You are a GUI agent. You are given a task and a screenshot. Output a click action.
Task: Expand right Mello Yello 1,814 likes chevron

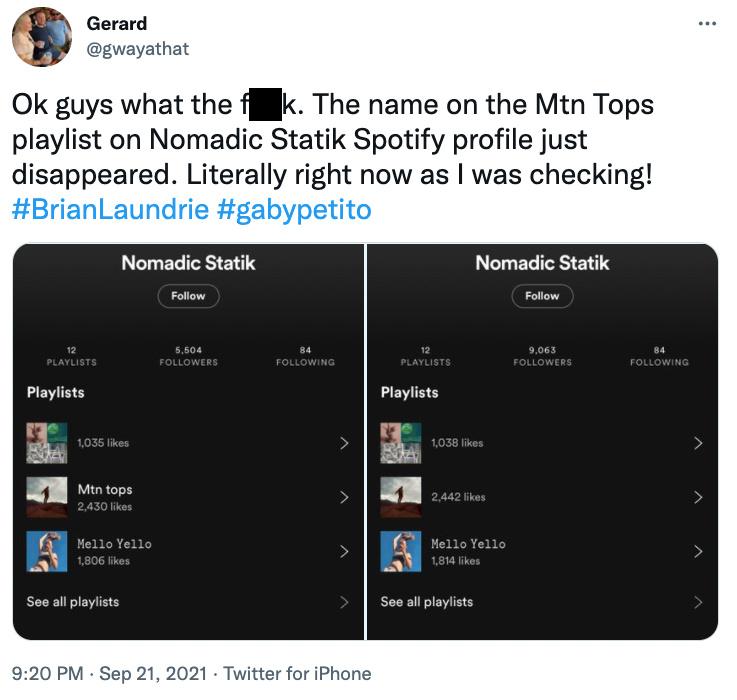click(698, 551)
